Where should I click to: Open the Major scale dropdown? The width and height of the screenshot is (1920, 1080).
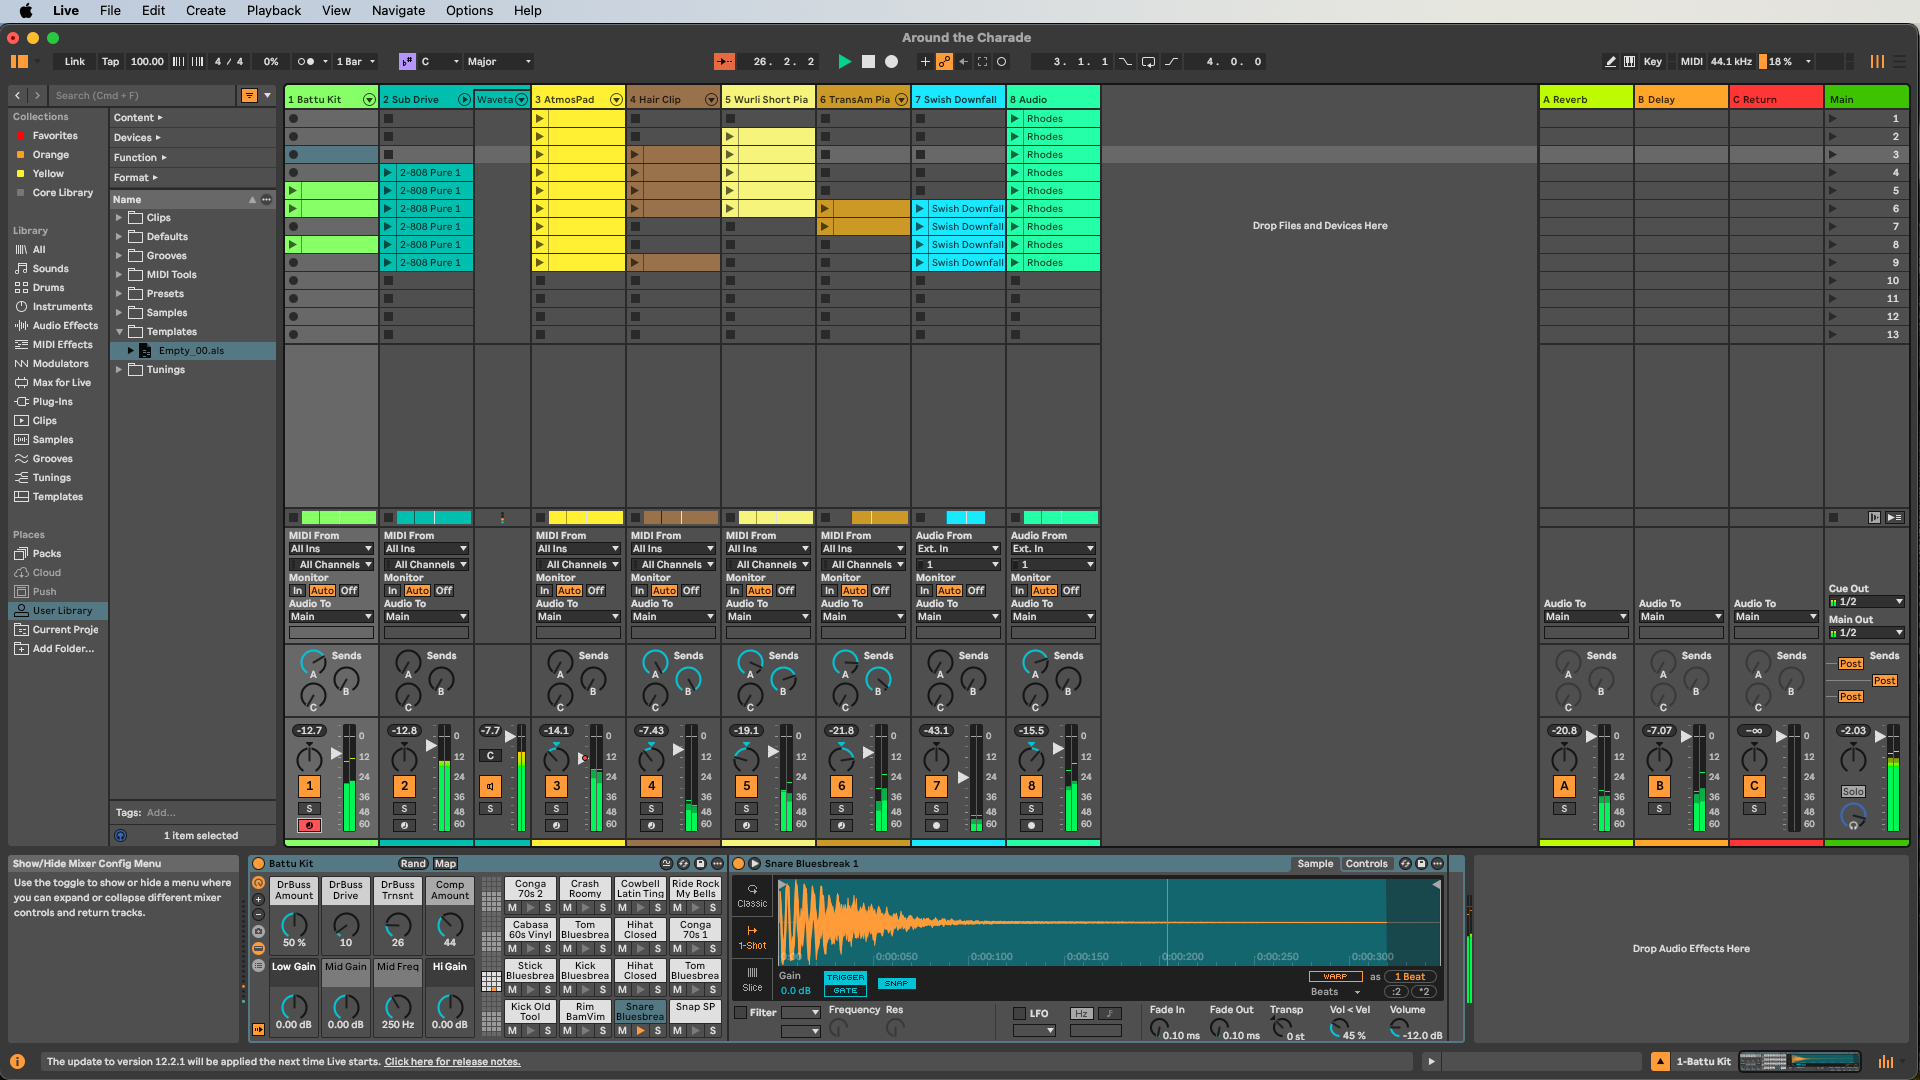(x=499, y=62)
